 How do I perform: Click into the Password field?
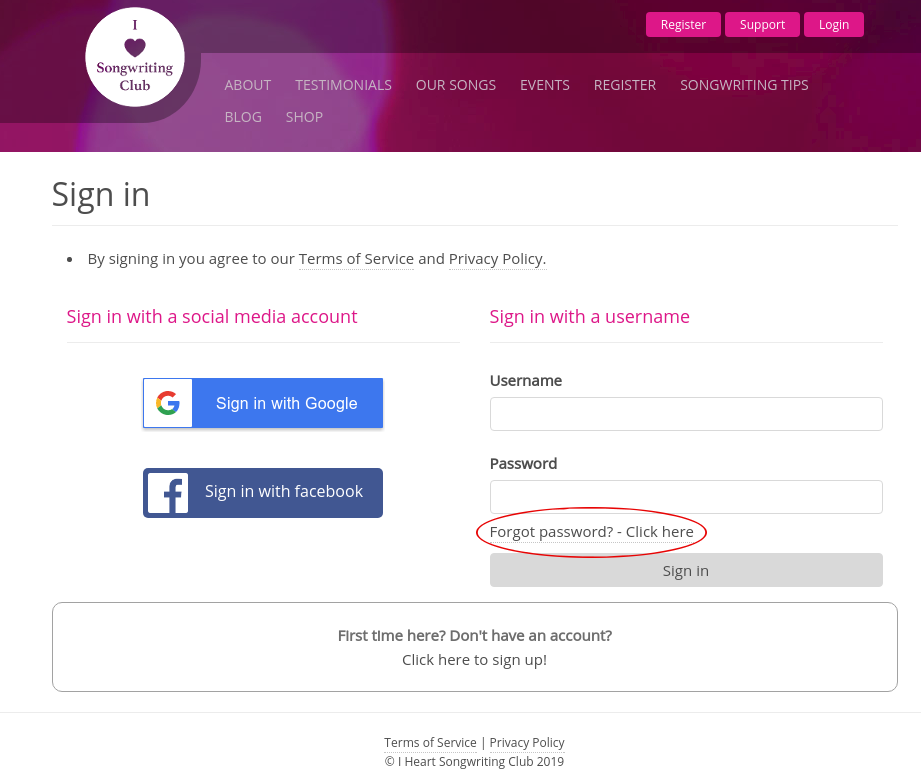click(686, 497)
